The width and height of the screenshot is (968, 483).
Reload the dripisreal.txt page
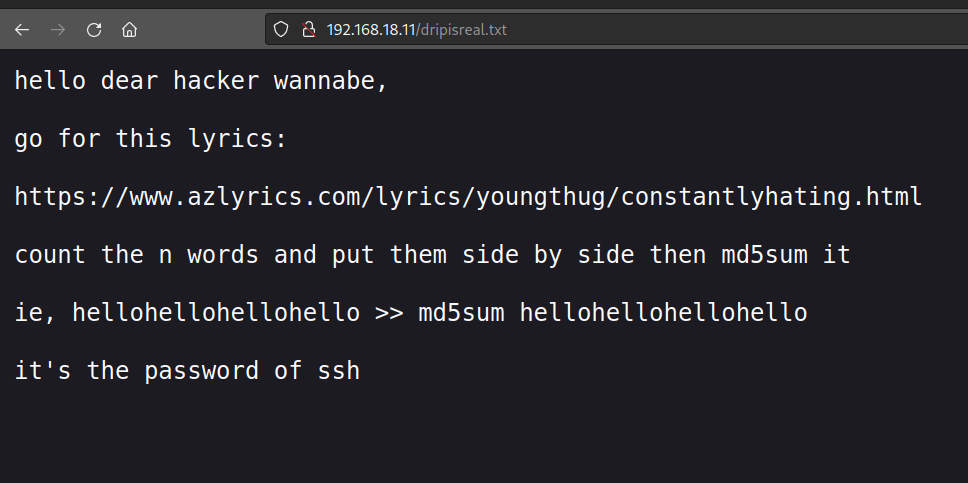[94, 30]
